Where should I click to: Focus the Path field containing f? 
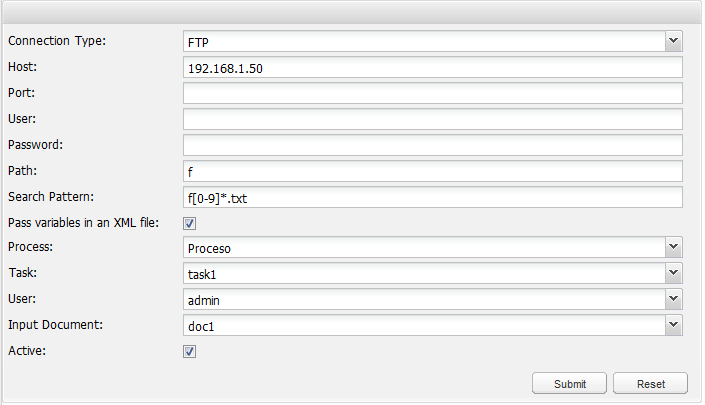(x=433, y=171)
